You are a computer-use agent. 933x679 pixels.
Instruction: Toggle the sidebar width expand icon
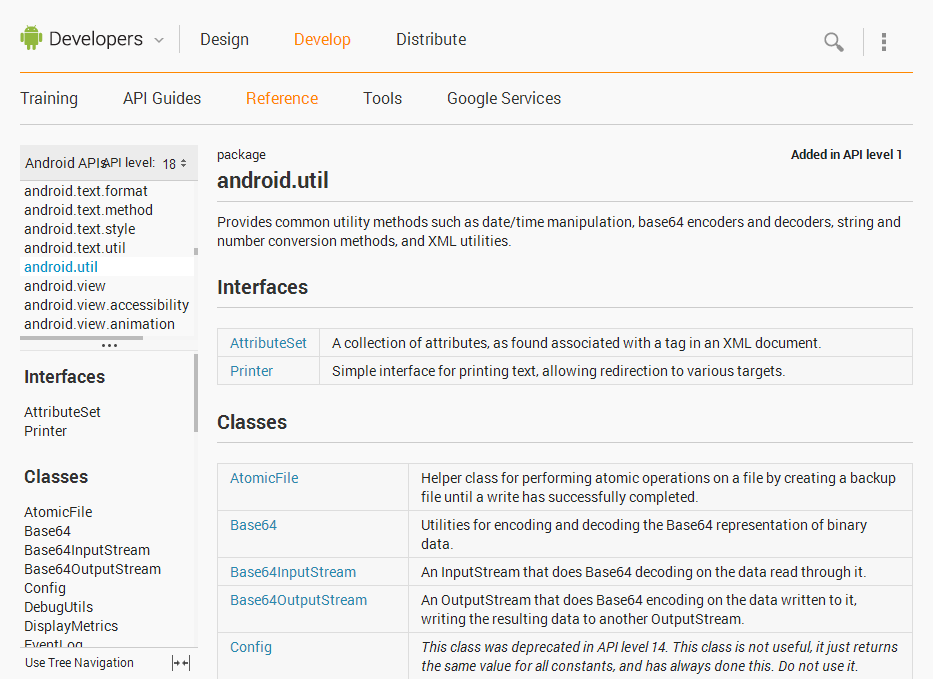[181, 662]
